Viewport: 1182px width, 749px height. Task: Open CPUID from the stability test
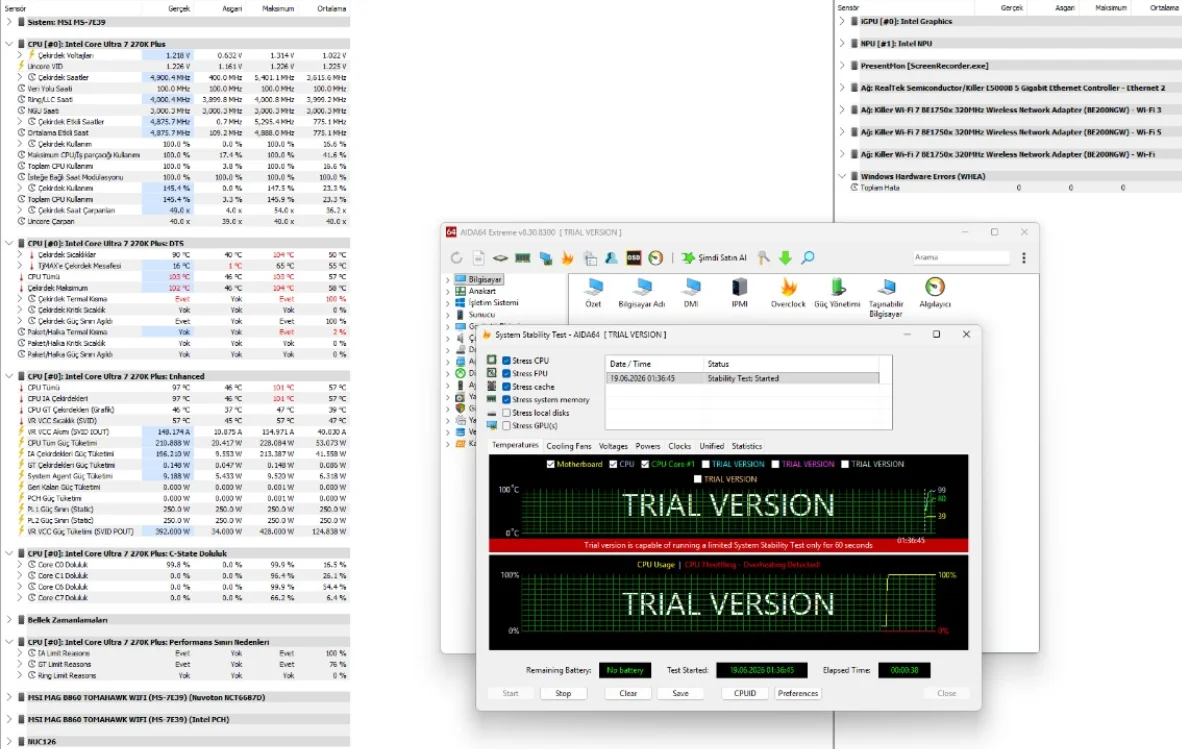click(x=745, y=693)
